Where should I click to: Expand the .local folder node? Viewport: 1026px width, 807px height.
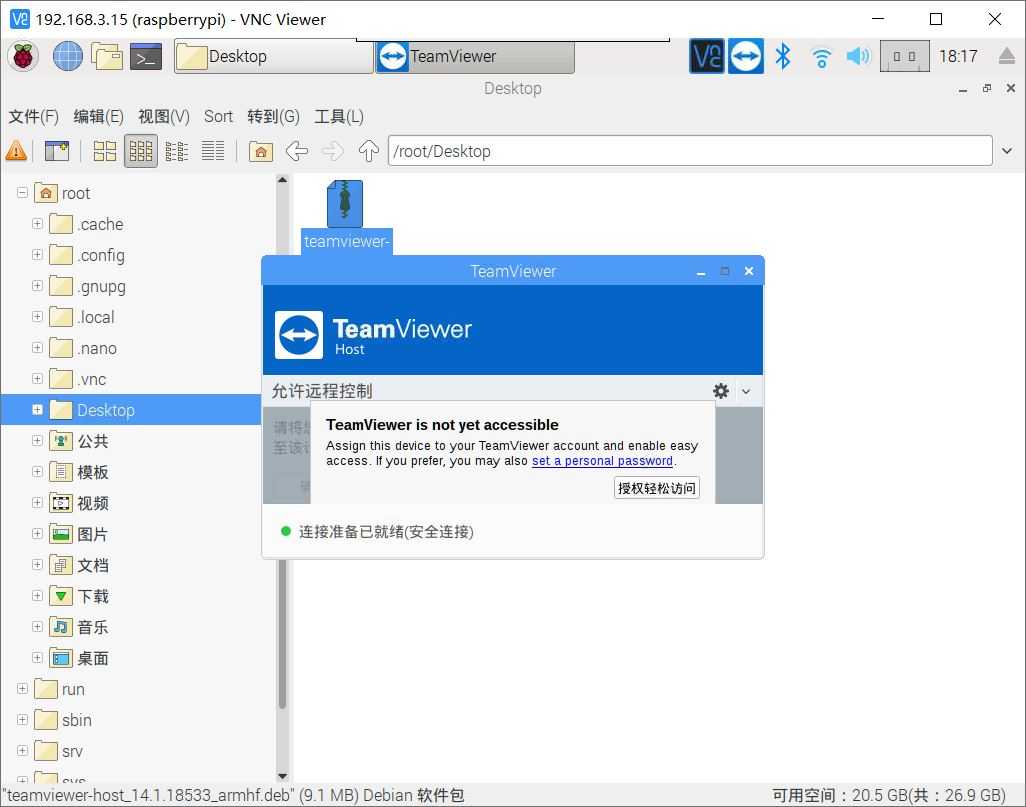(37, 316)
